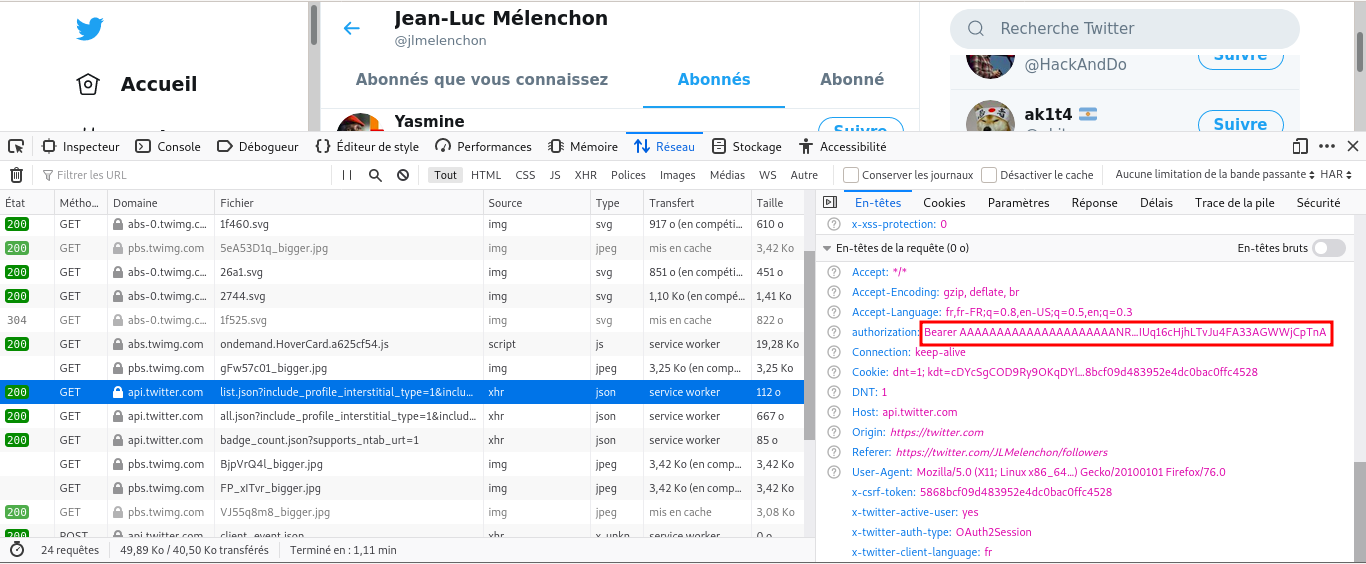Sort by the Transfert column header

(x=697, y=203)
